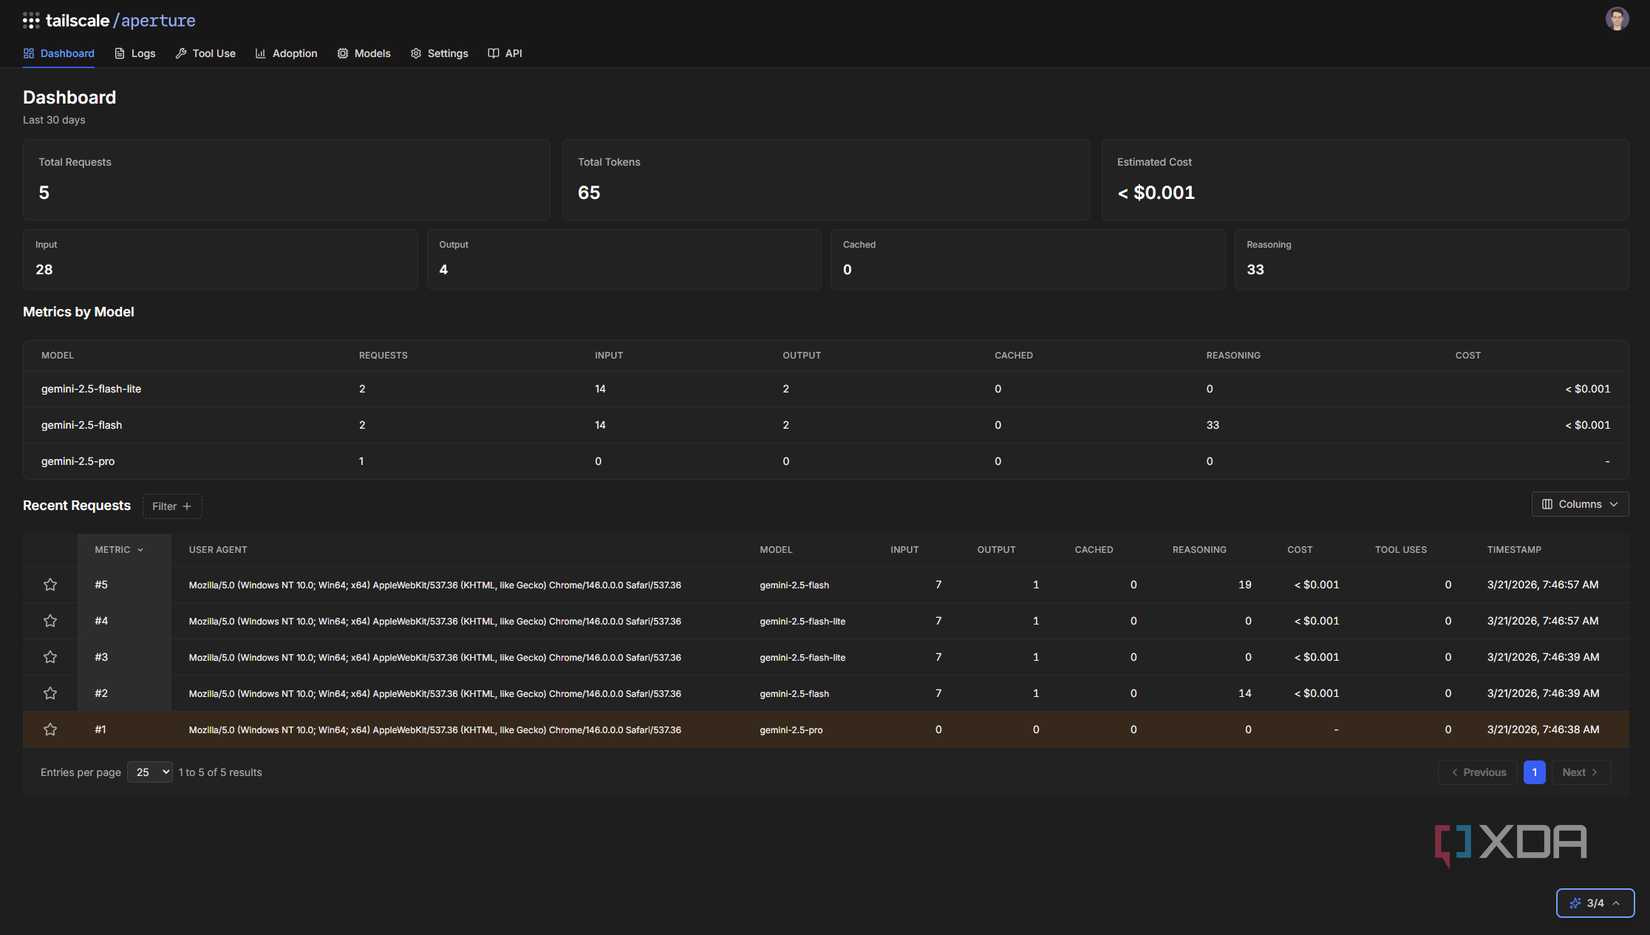This screenshot has height=935, width=1650.
Task: Open the Total Requests card
Action: (286, 180)
